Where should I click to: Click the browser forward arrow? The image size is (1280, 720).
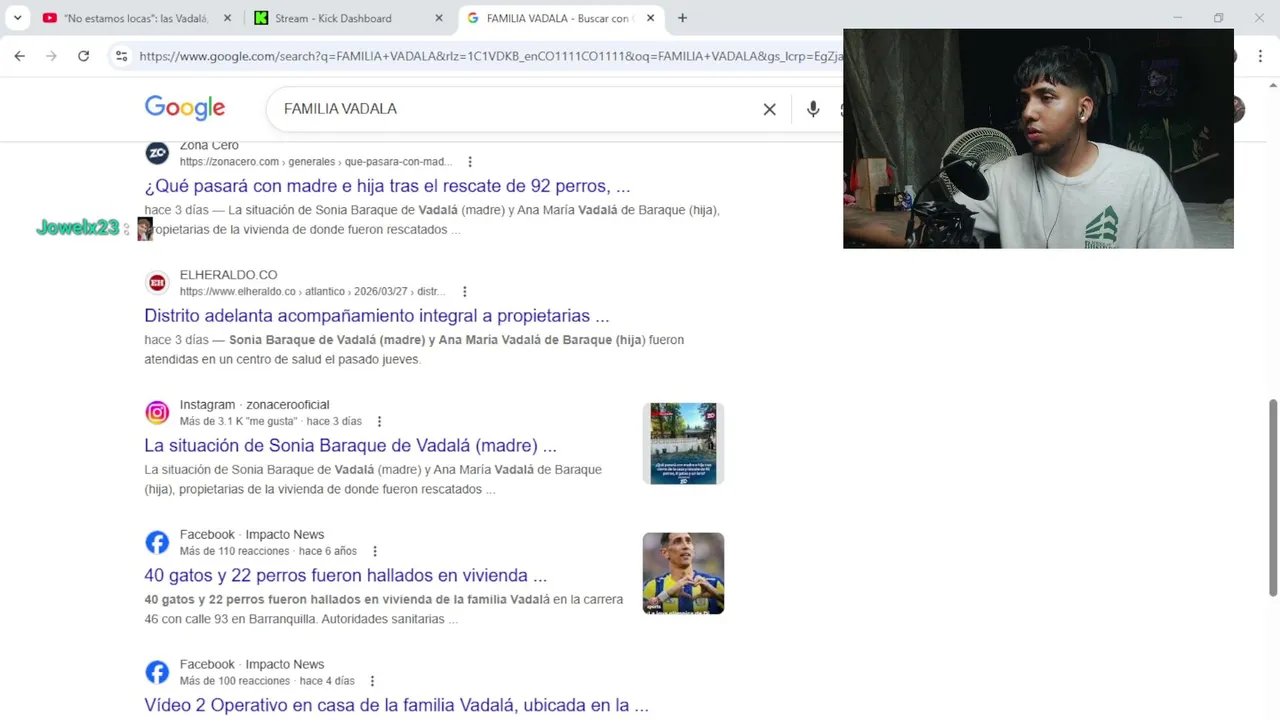pos(52,56)
